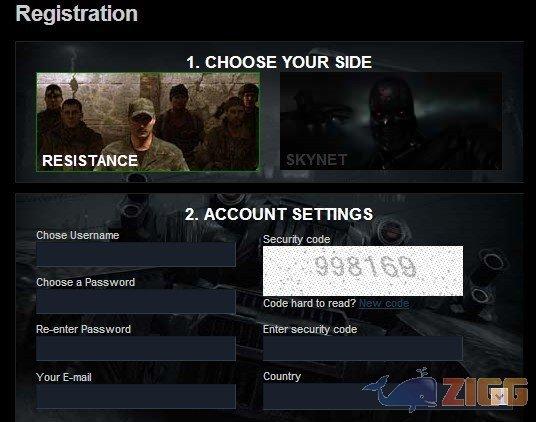Click the blue whale logo watermark

point(400,390)
